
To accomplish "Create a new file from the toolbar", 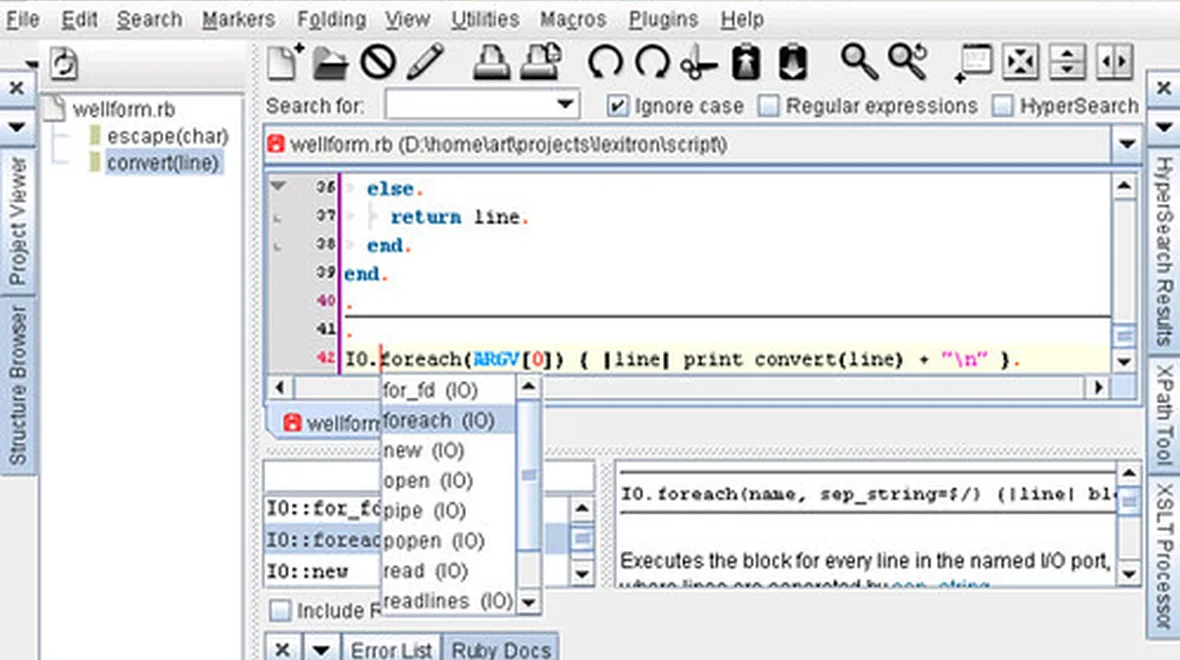I will pyautogui.click(x=284, y=62).
